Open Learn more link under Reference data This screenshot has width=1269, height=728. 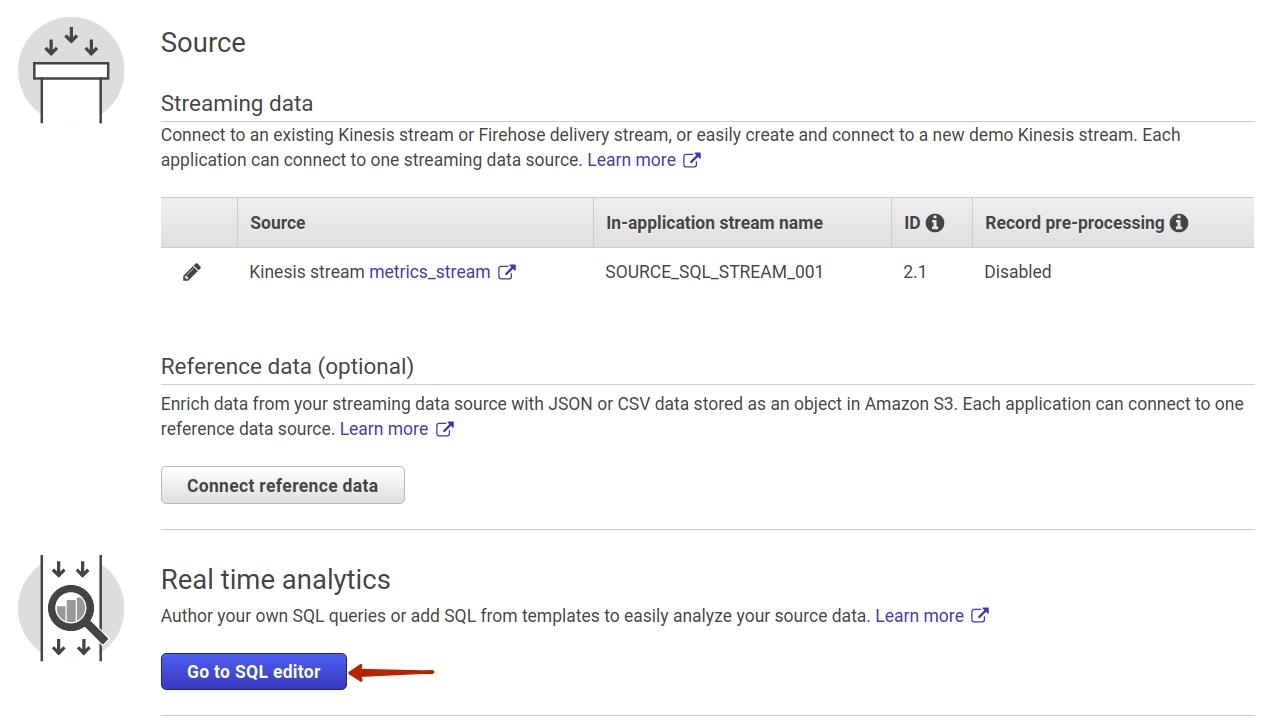tap(384, 429)
